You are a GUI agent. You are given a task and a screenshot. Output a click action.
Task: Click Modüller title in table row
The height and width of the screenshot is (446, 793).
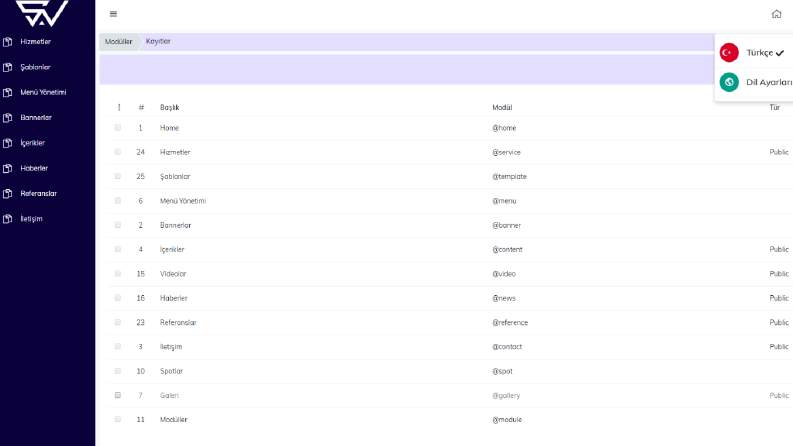(x=173, y=420)
